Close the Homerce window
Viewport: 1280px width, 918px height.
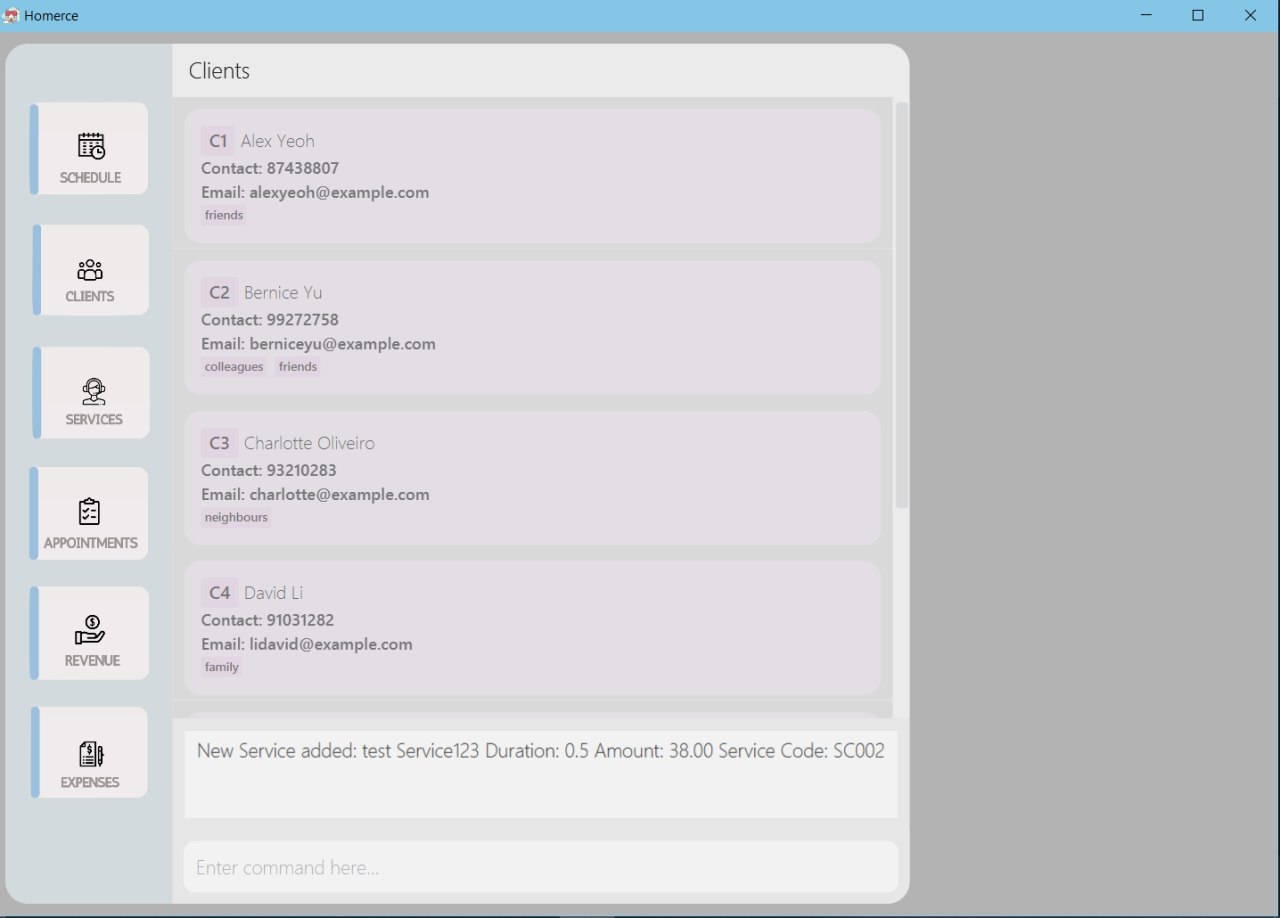(1250, 15)
